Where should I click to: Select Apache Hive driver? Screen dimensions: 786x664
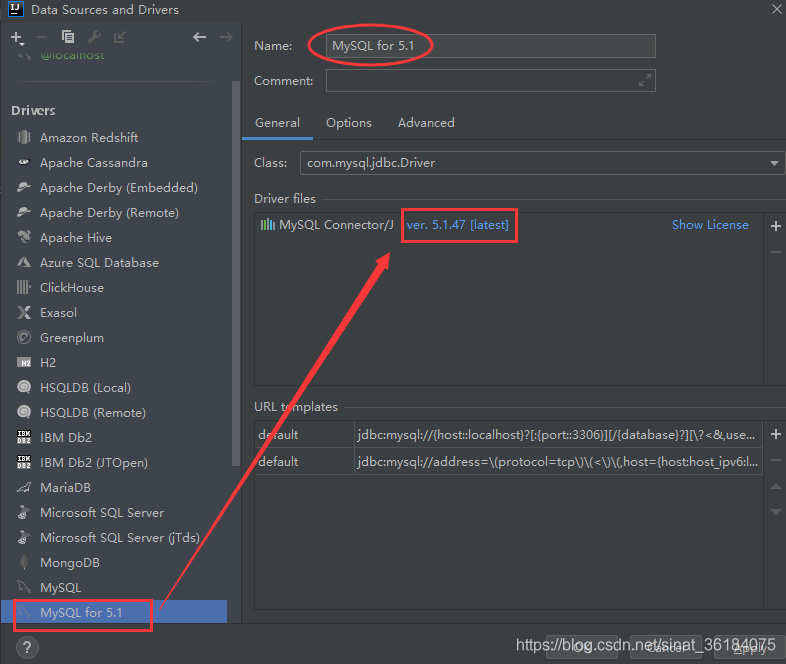click(x=76, y=238)
